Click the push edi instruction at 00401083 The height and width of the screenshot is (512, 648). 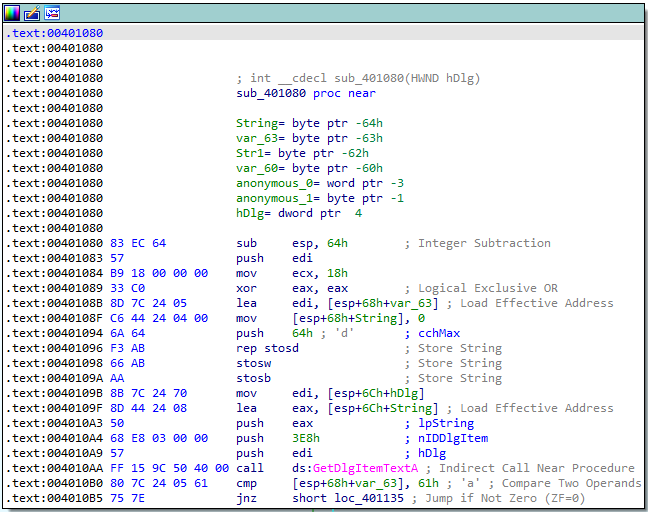point(274,258)
